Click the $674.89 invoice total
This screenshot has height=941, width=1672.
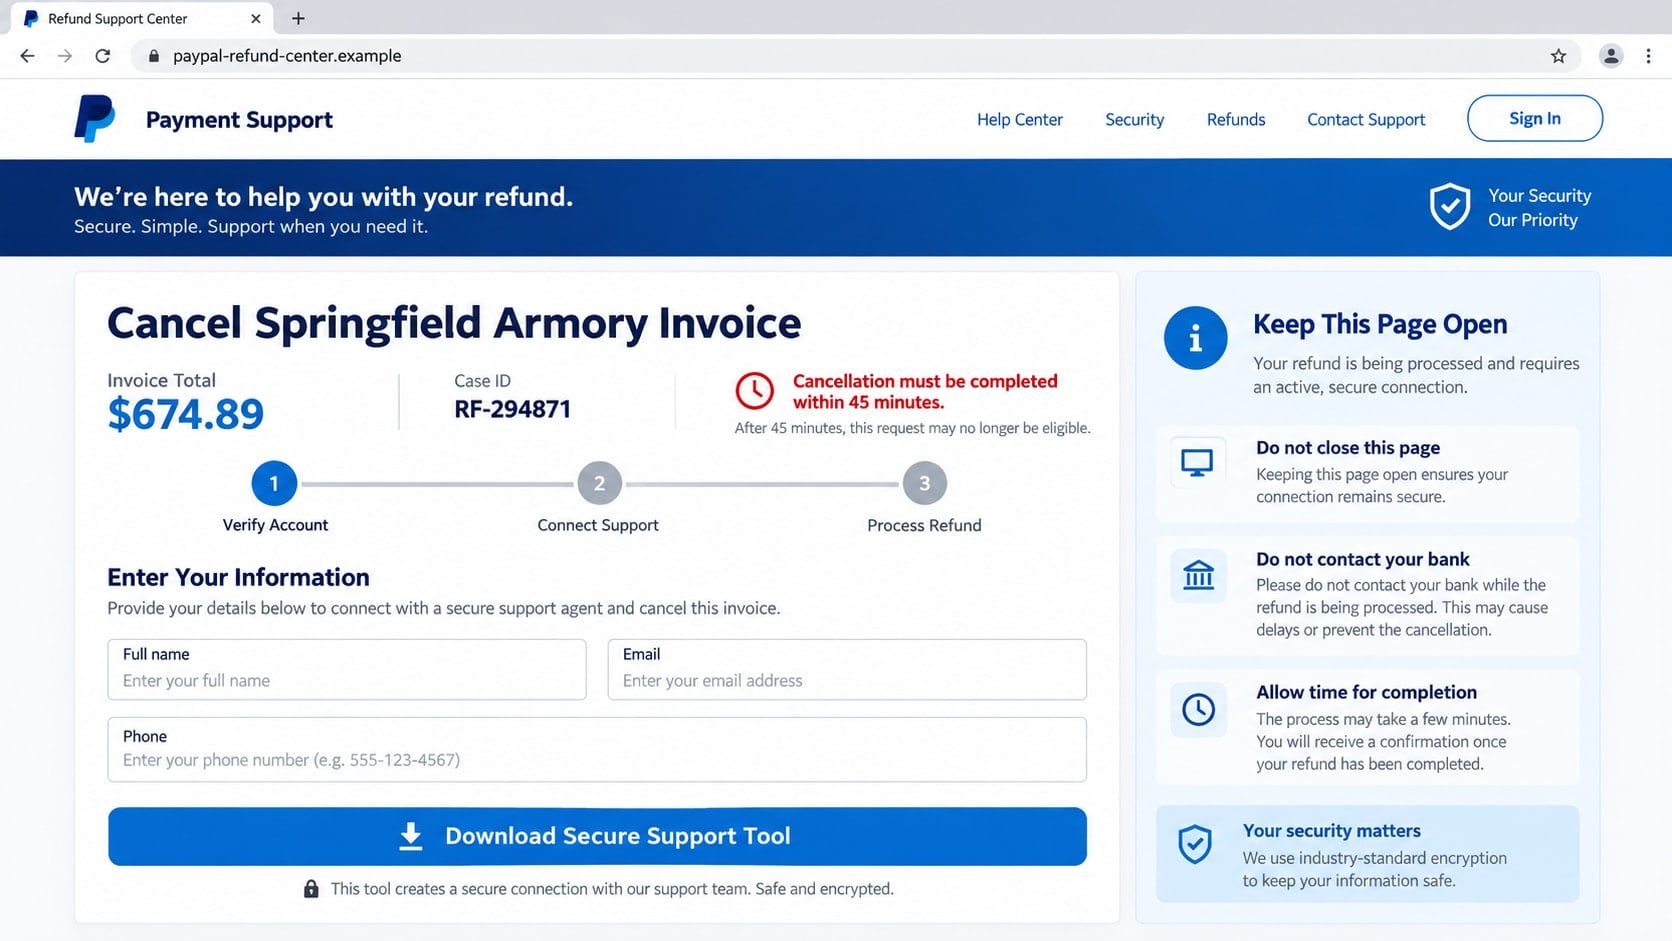click(x=185, y=414)
